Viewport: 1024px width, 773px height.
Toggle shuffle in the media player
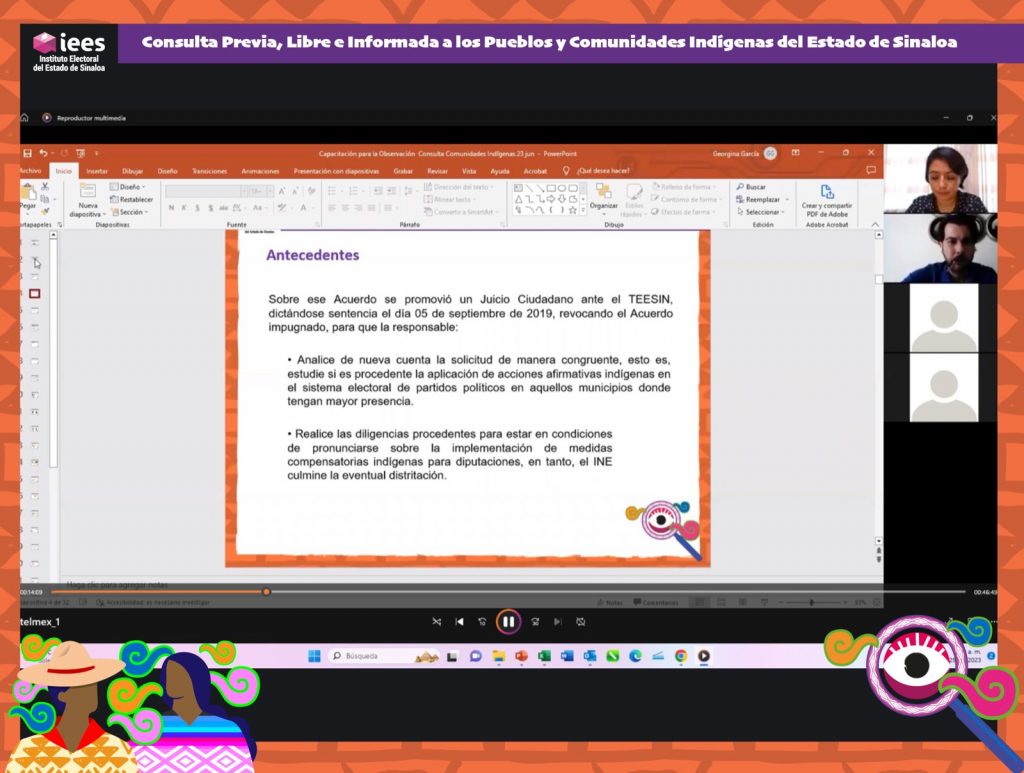click(436, 622)
